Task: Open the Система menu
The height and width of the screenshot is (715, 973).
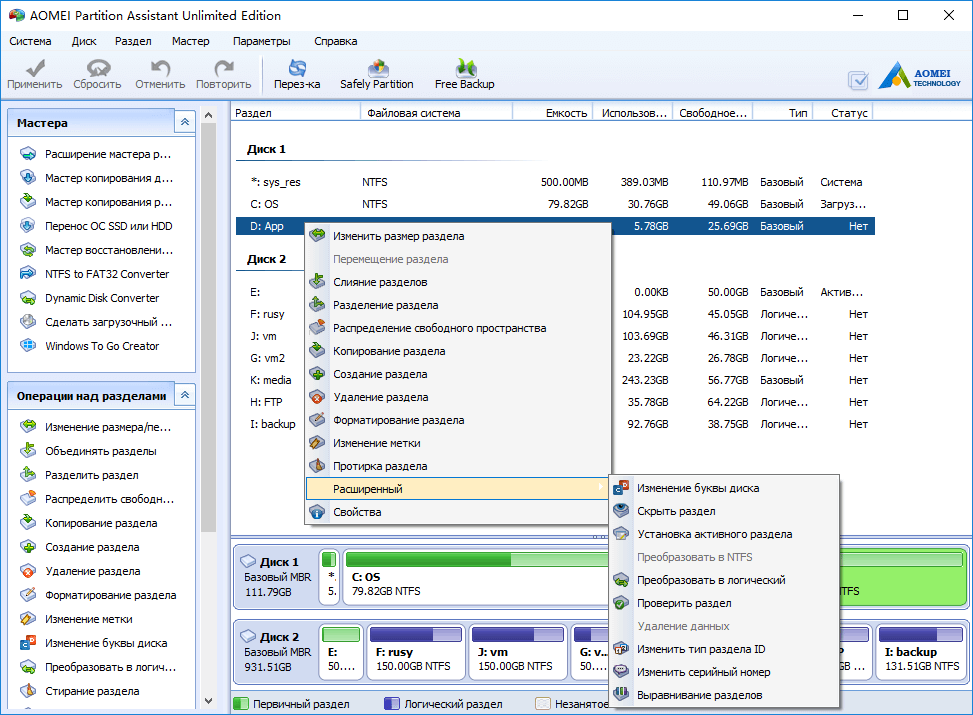Action: (30, 41)
